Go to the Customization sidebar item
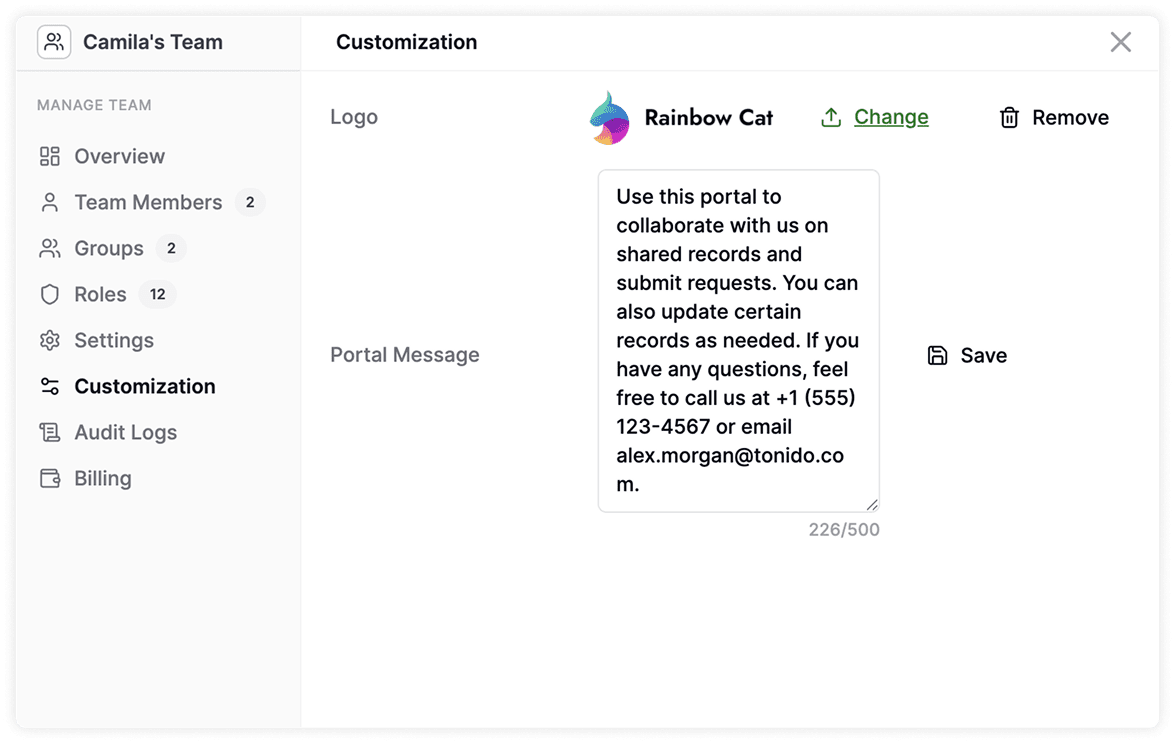1176x744 pixels. point(144,386)
